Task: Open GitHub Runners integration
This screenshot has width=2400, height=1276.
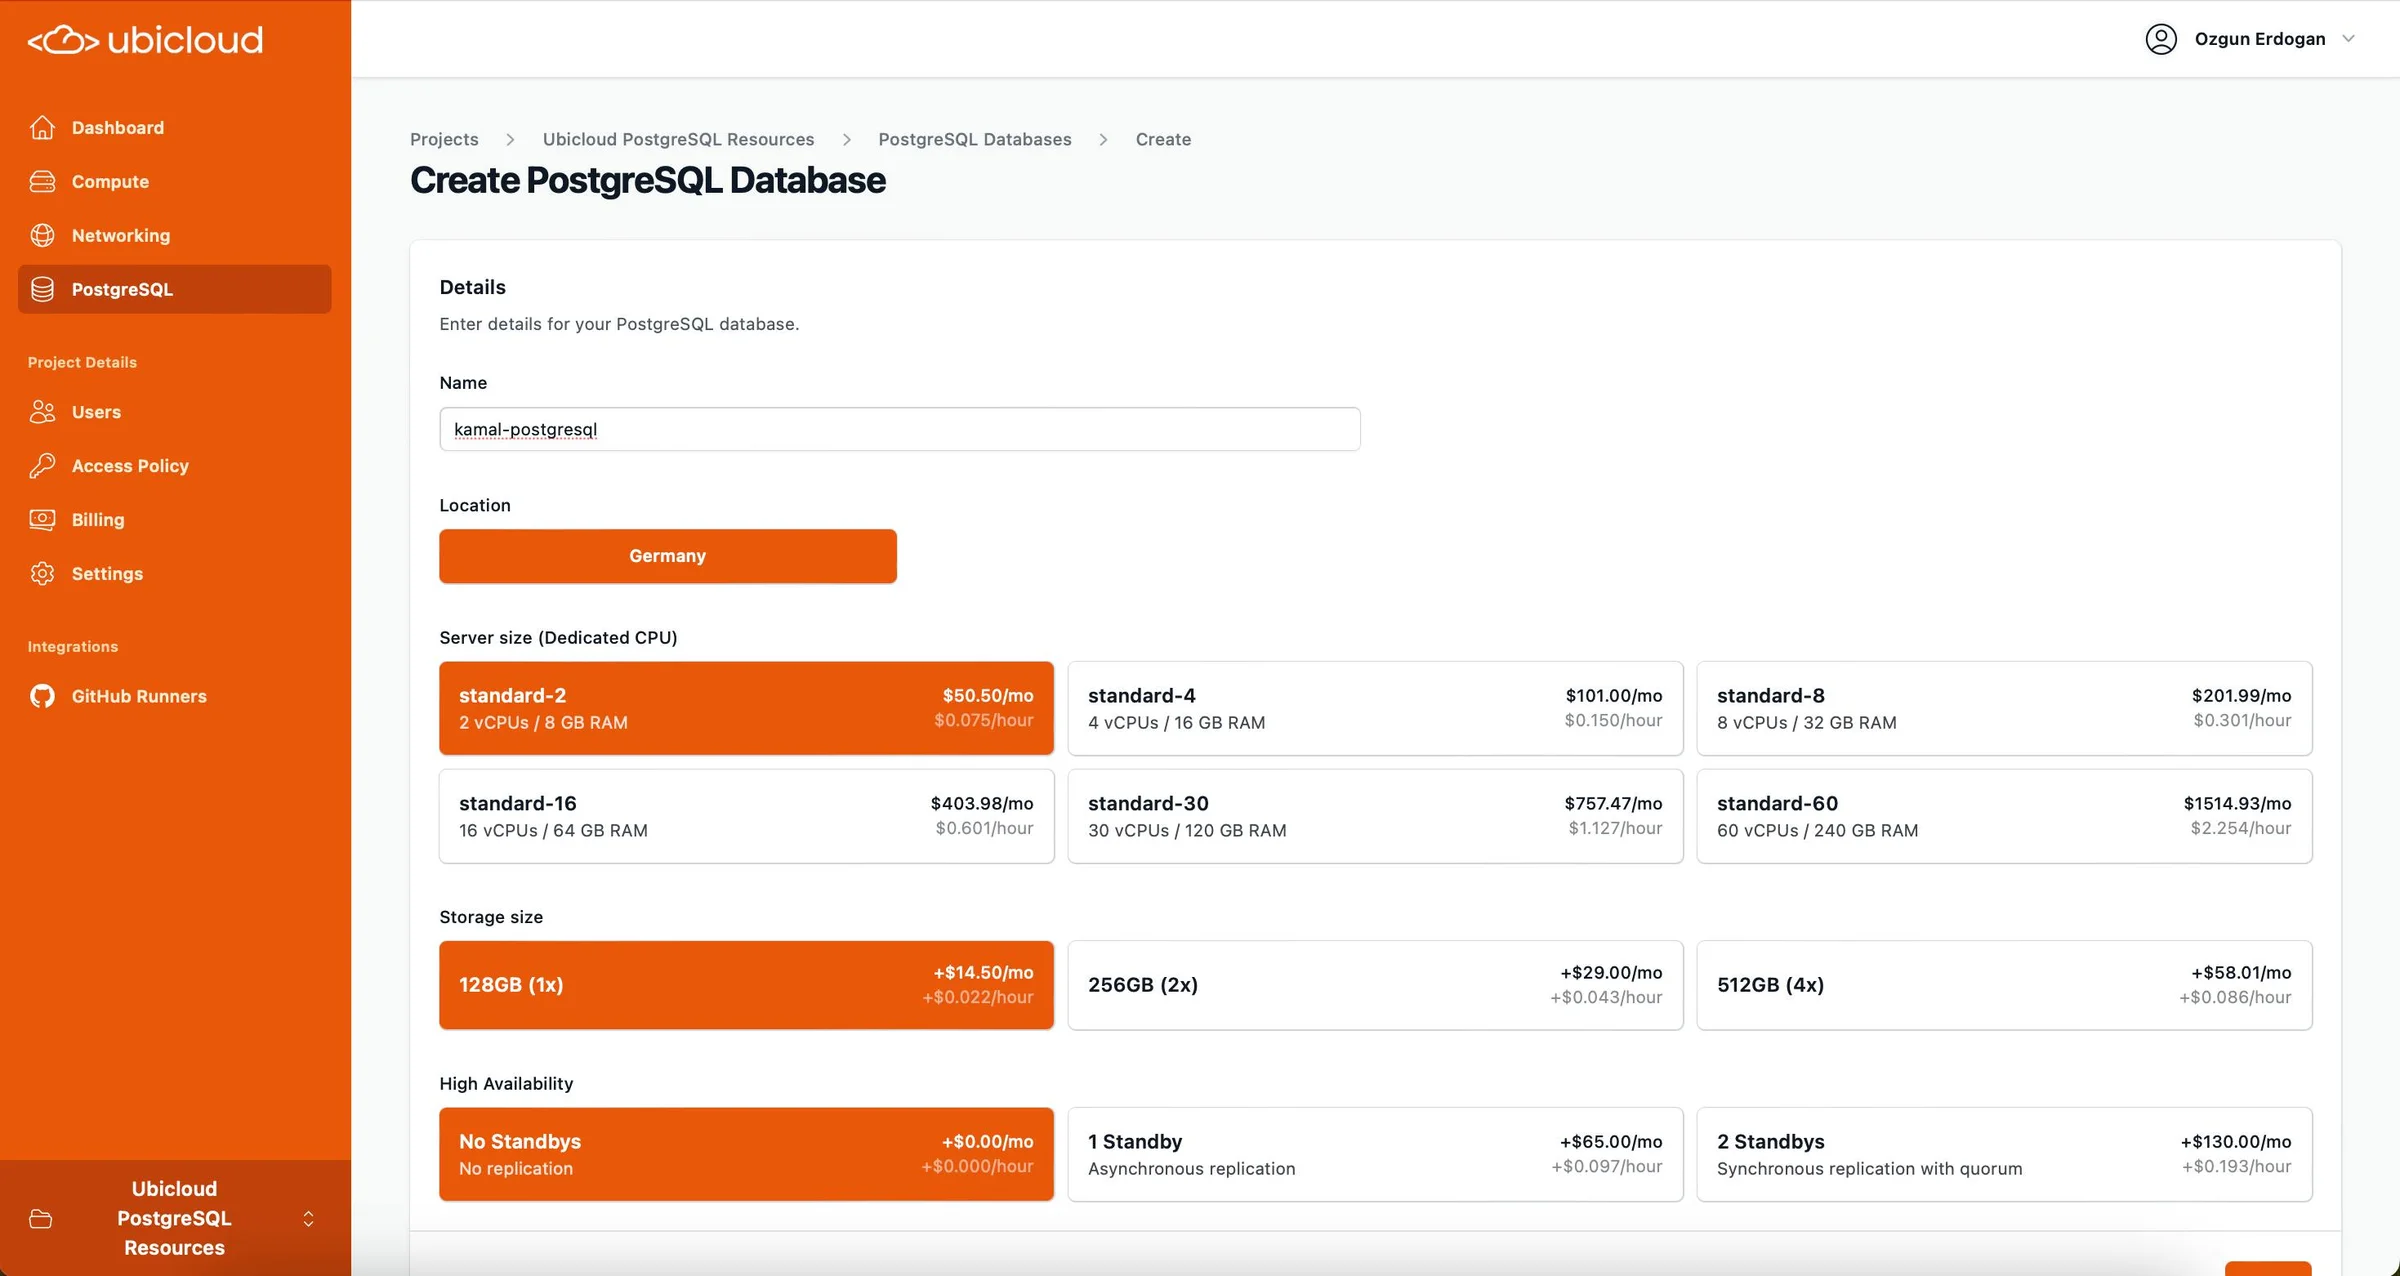Action: click(139, 696)
